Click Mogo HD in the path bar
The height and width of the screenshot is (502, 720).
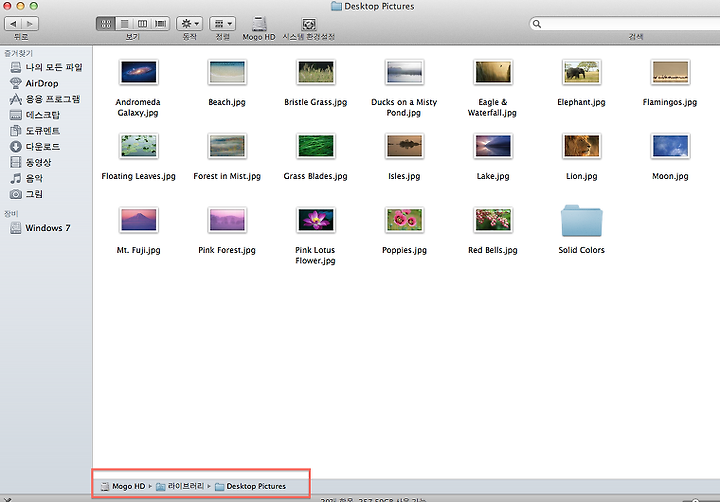pyautogui.click(x=123, y=486)
